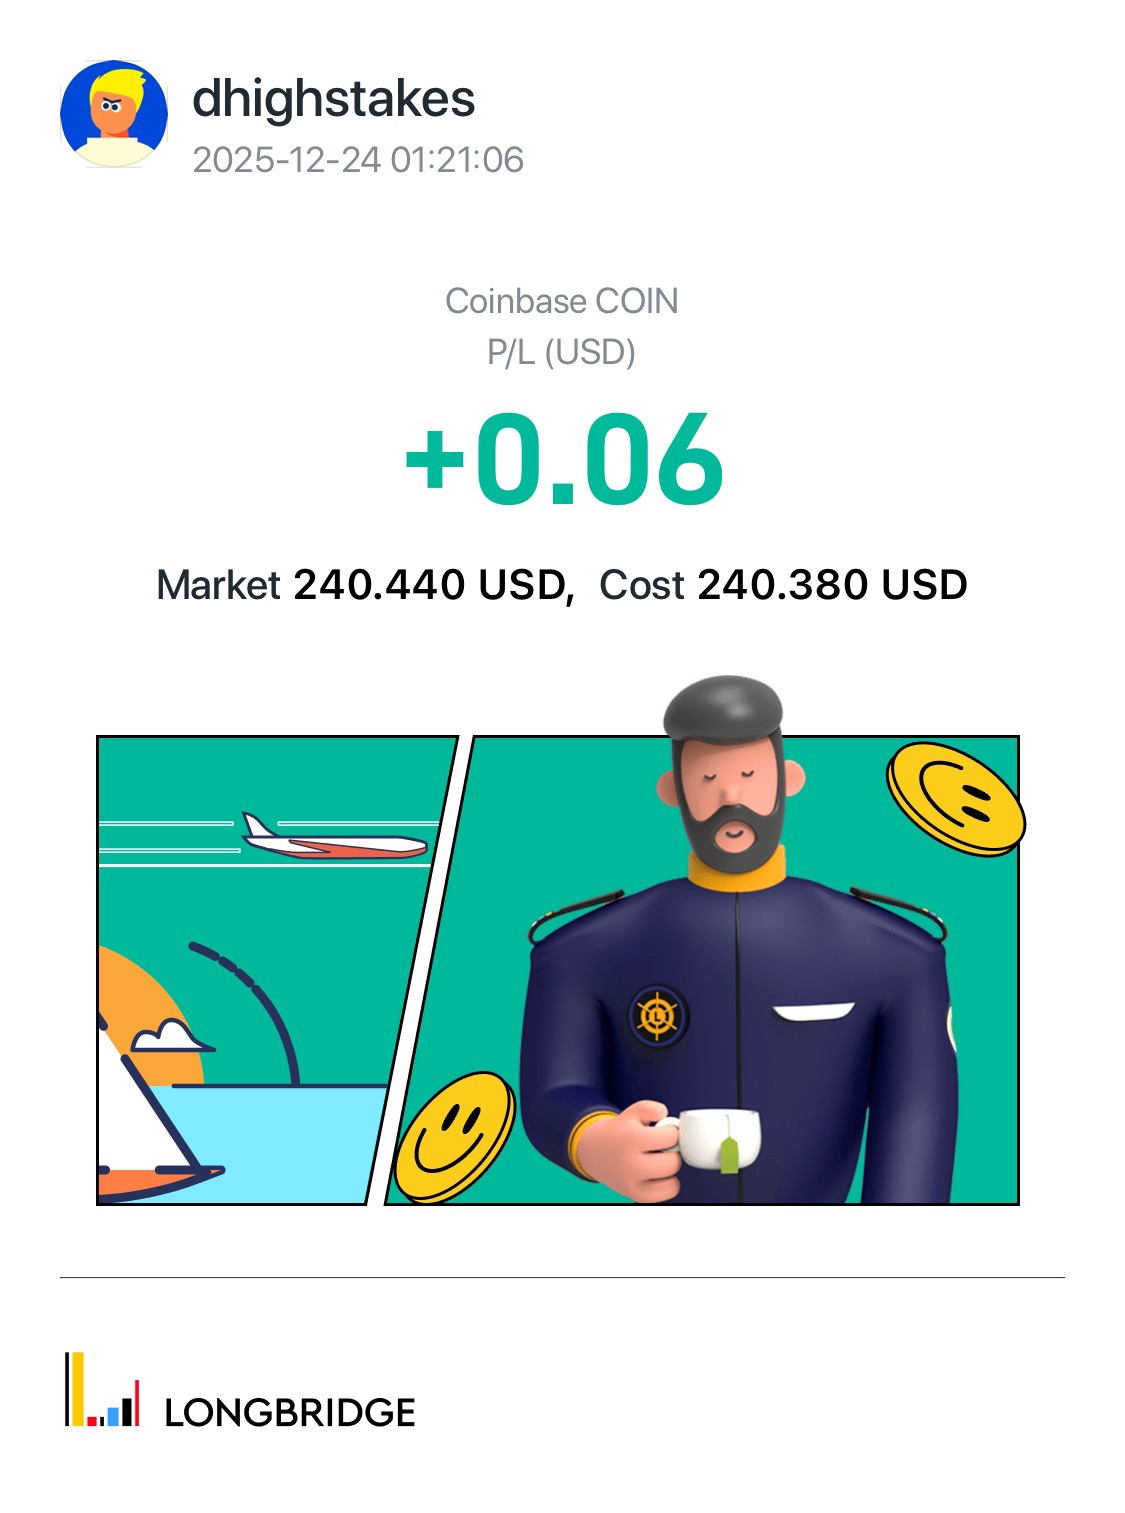Tap the Longbridge bar chart logo icon
Viewport: 1125px width, 1513px height.
tap(102, 1389)
